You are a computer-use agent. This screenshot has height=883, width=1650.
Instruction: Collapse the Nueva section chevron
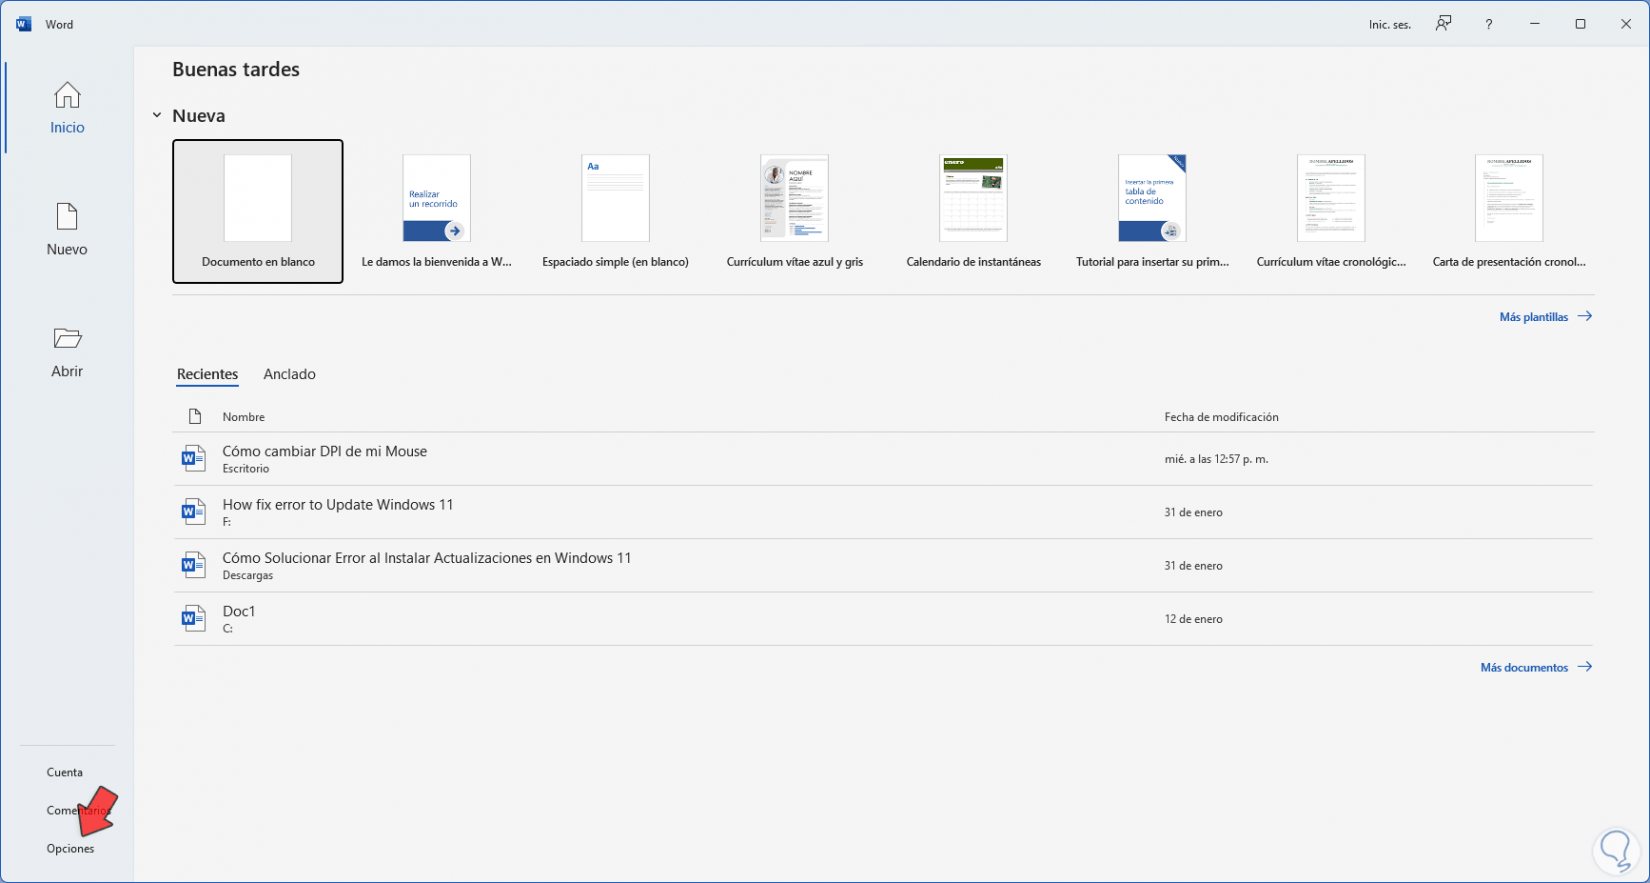(157, 116)
